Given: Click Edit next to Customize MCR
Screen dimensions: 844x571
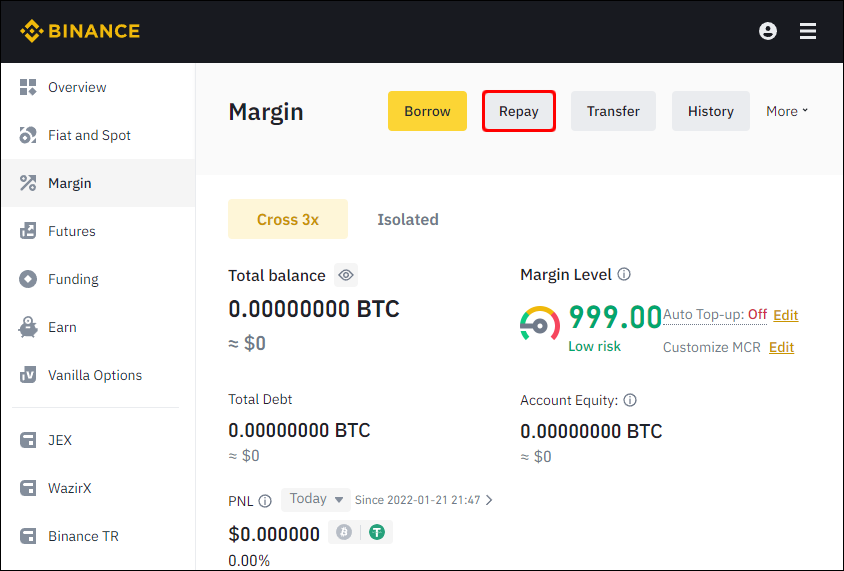Looking at the screenshot, I should coord(781,347).
